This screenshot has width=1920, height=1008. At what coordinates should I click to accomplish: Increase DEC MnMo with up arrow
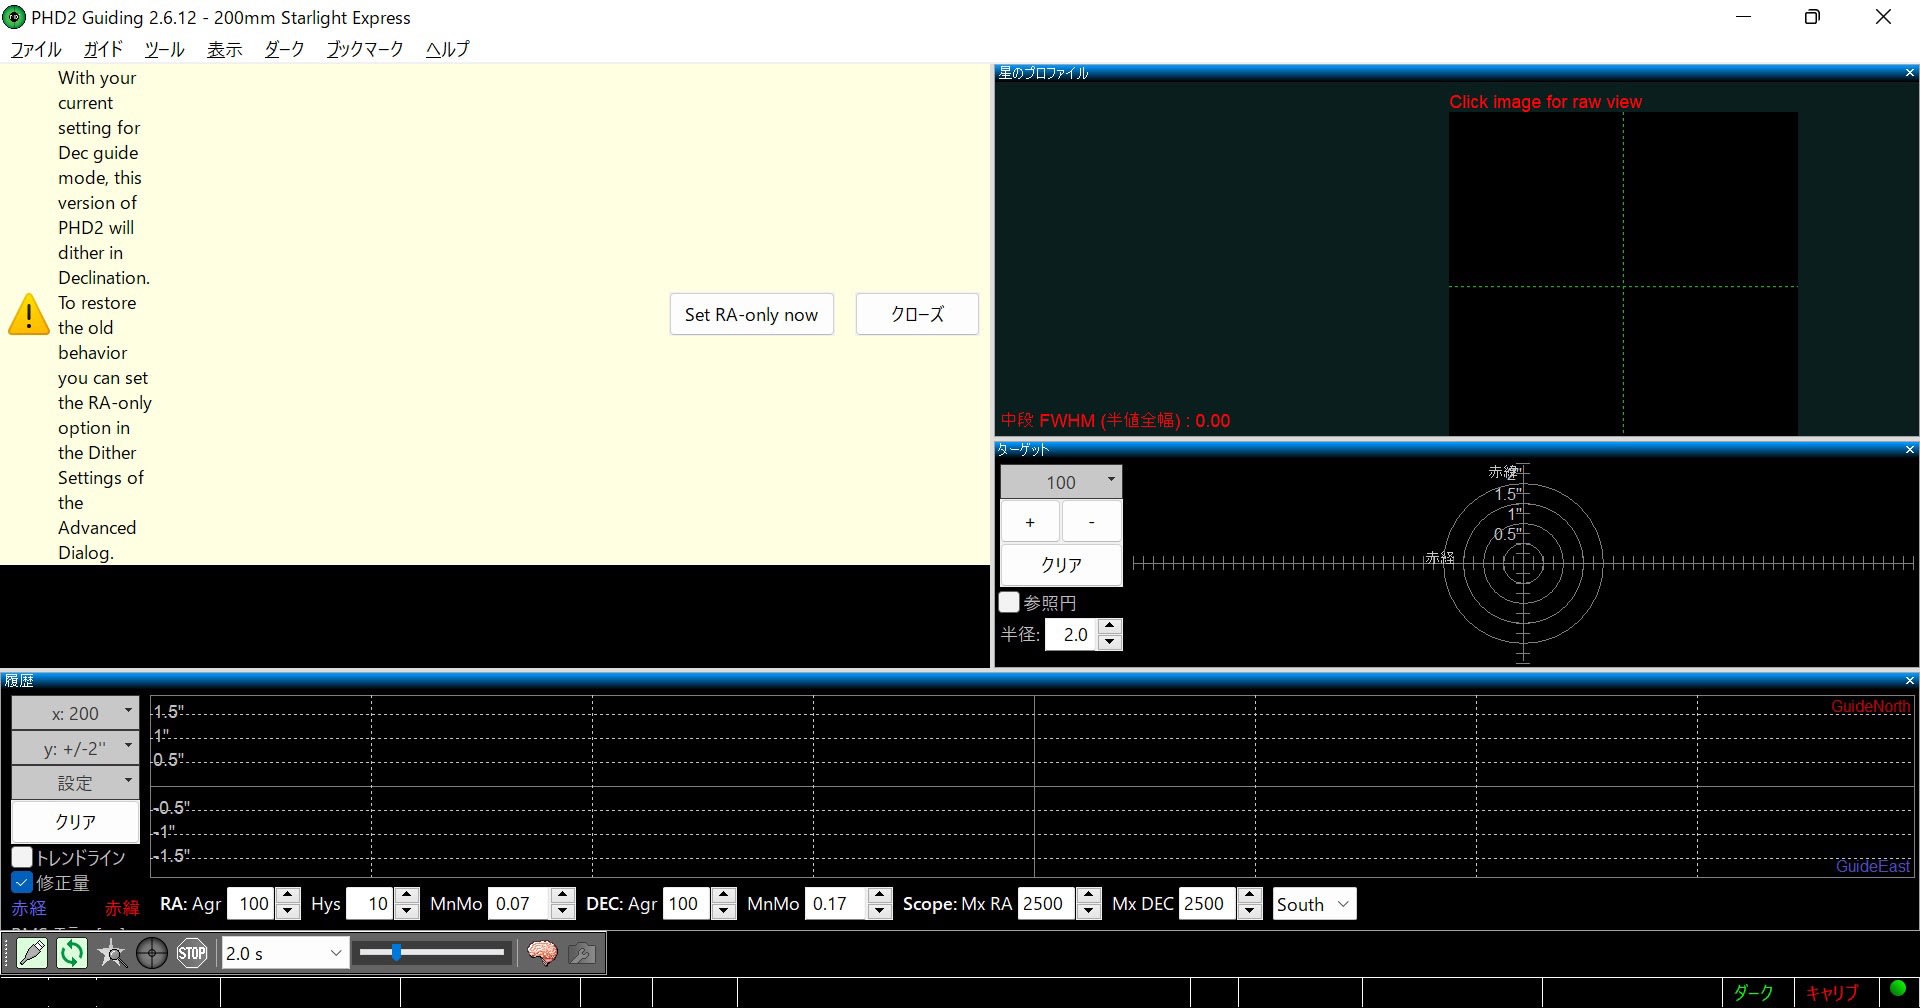coord(880,896)
